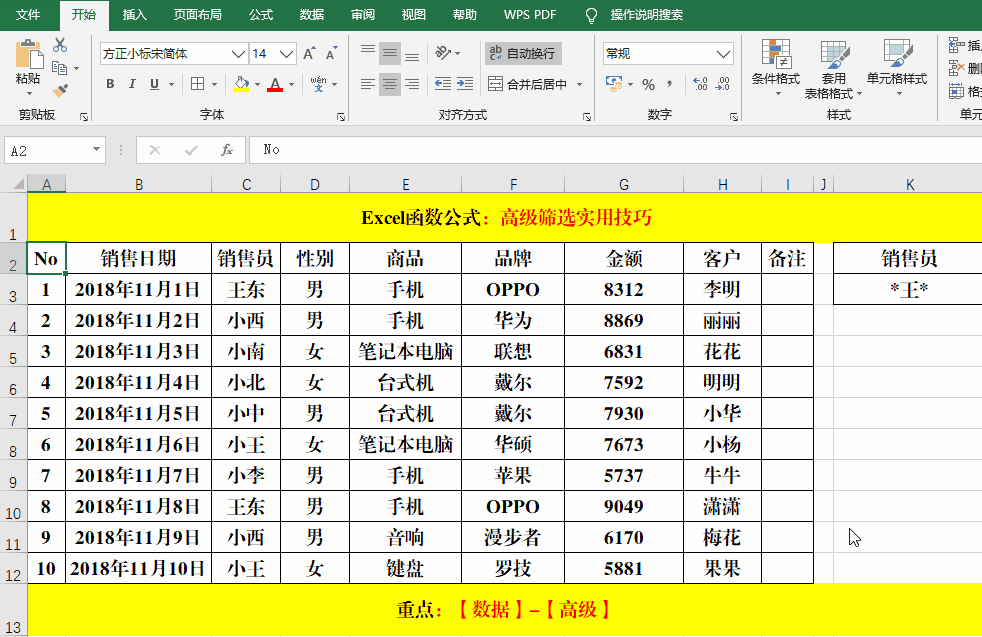The image size is (982, 637).
Task: Switch to the 数据 ribbon tab
Action: (311, 15)
